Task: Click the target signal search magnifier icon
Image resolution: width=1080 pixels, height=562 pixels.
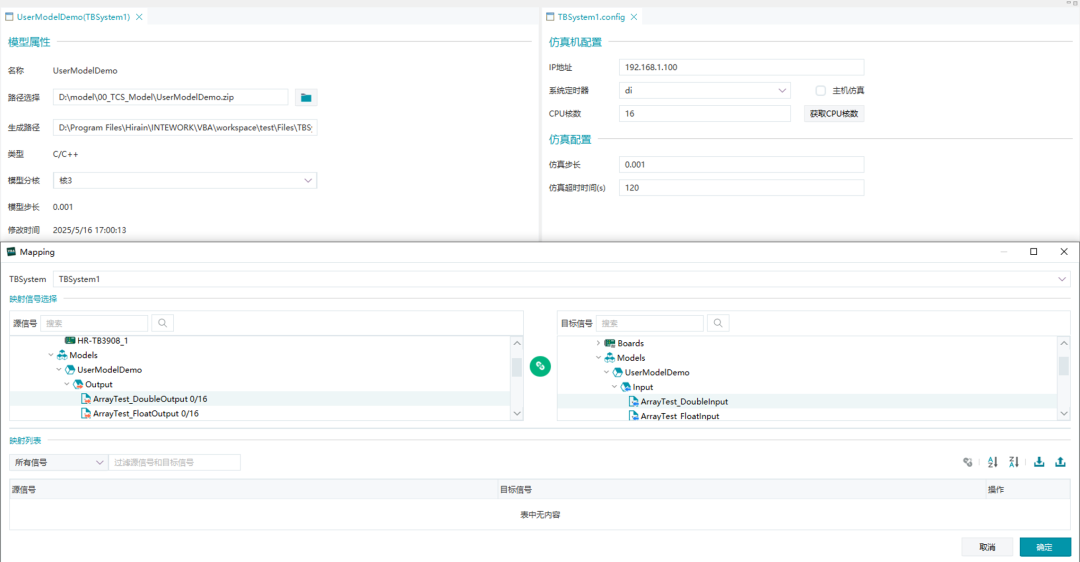Action: coord(718,323)
